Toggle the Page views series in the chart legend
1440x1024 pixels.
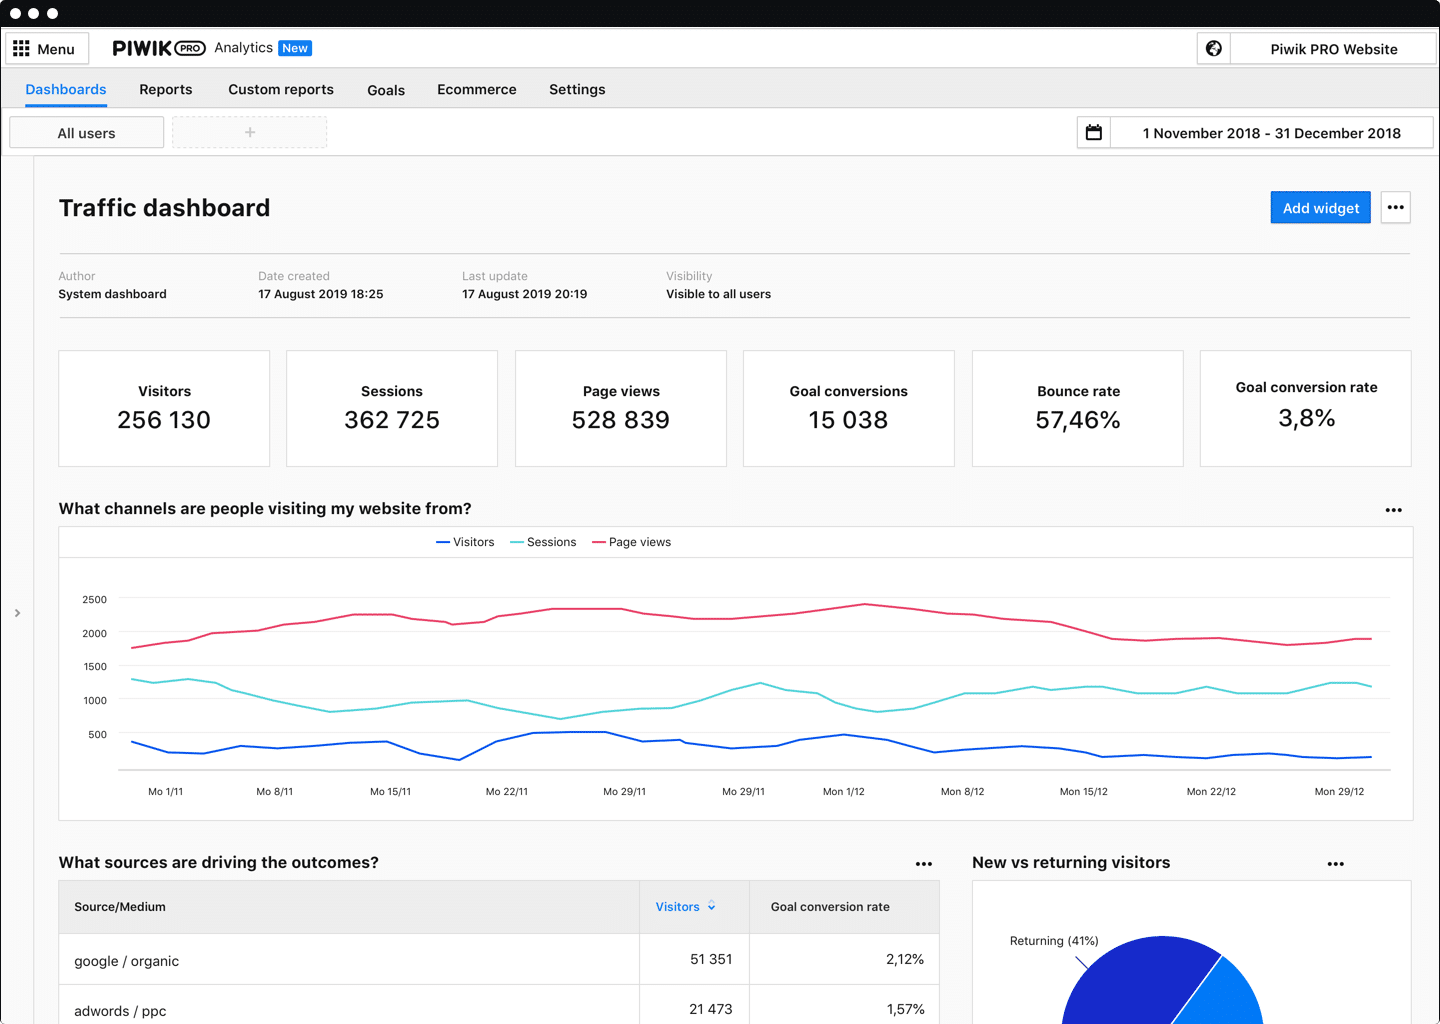(x=631, y=541)
